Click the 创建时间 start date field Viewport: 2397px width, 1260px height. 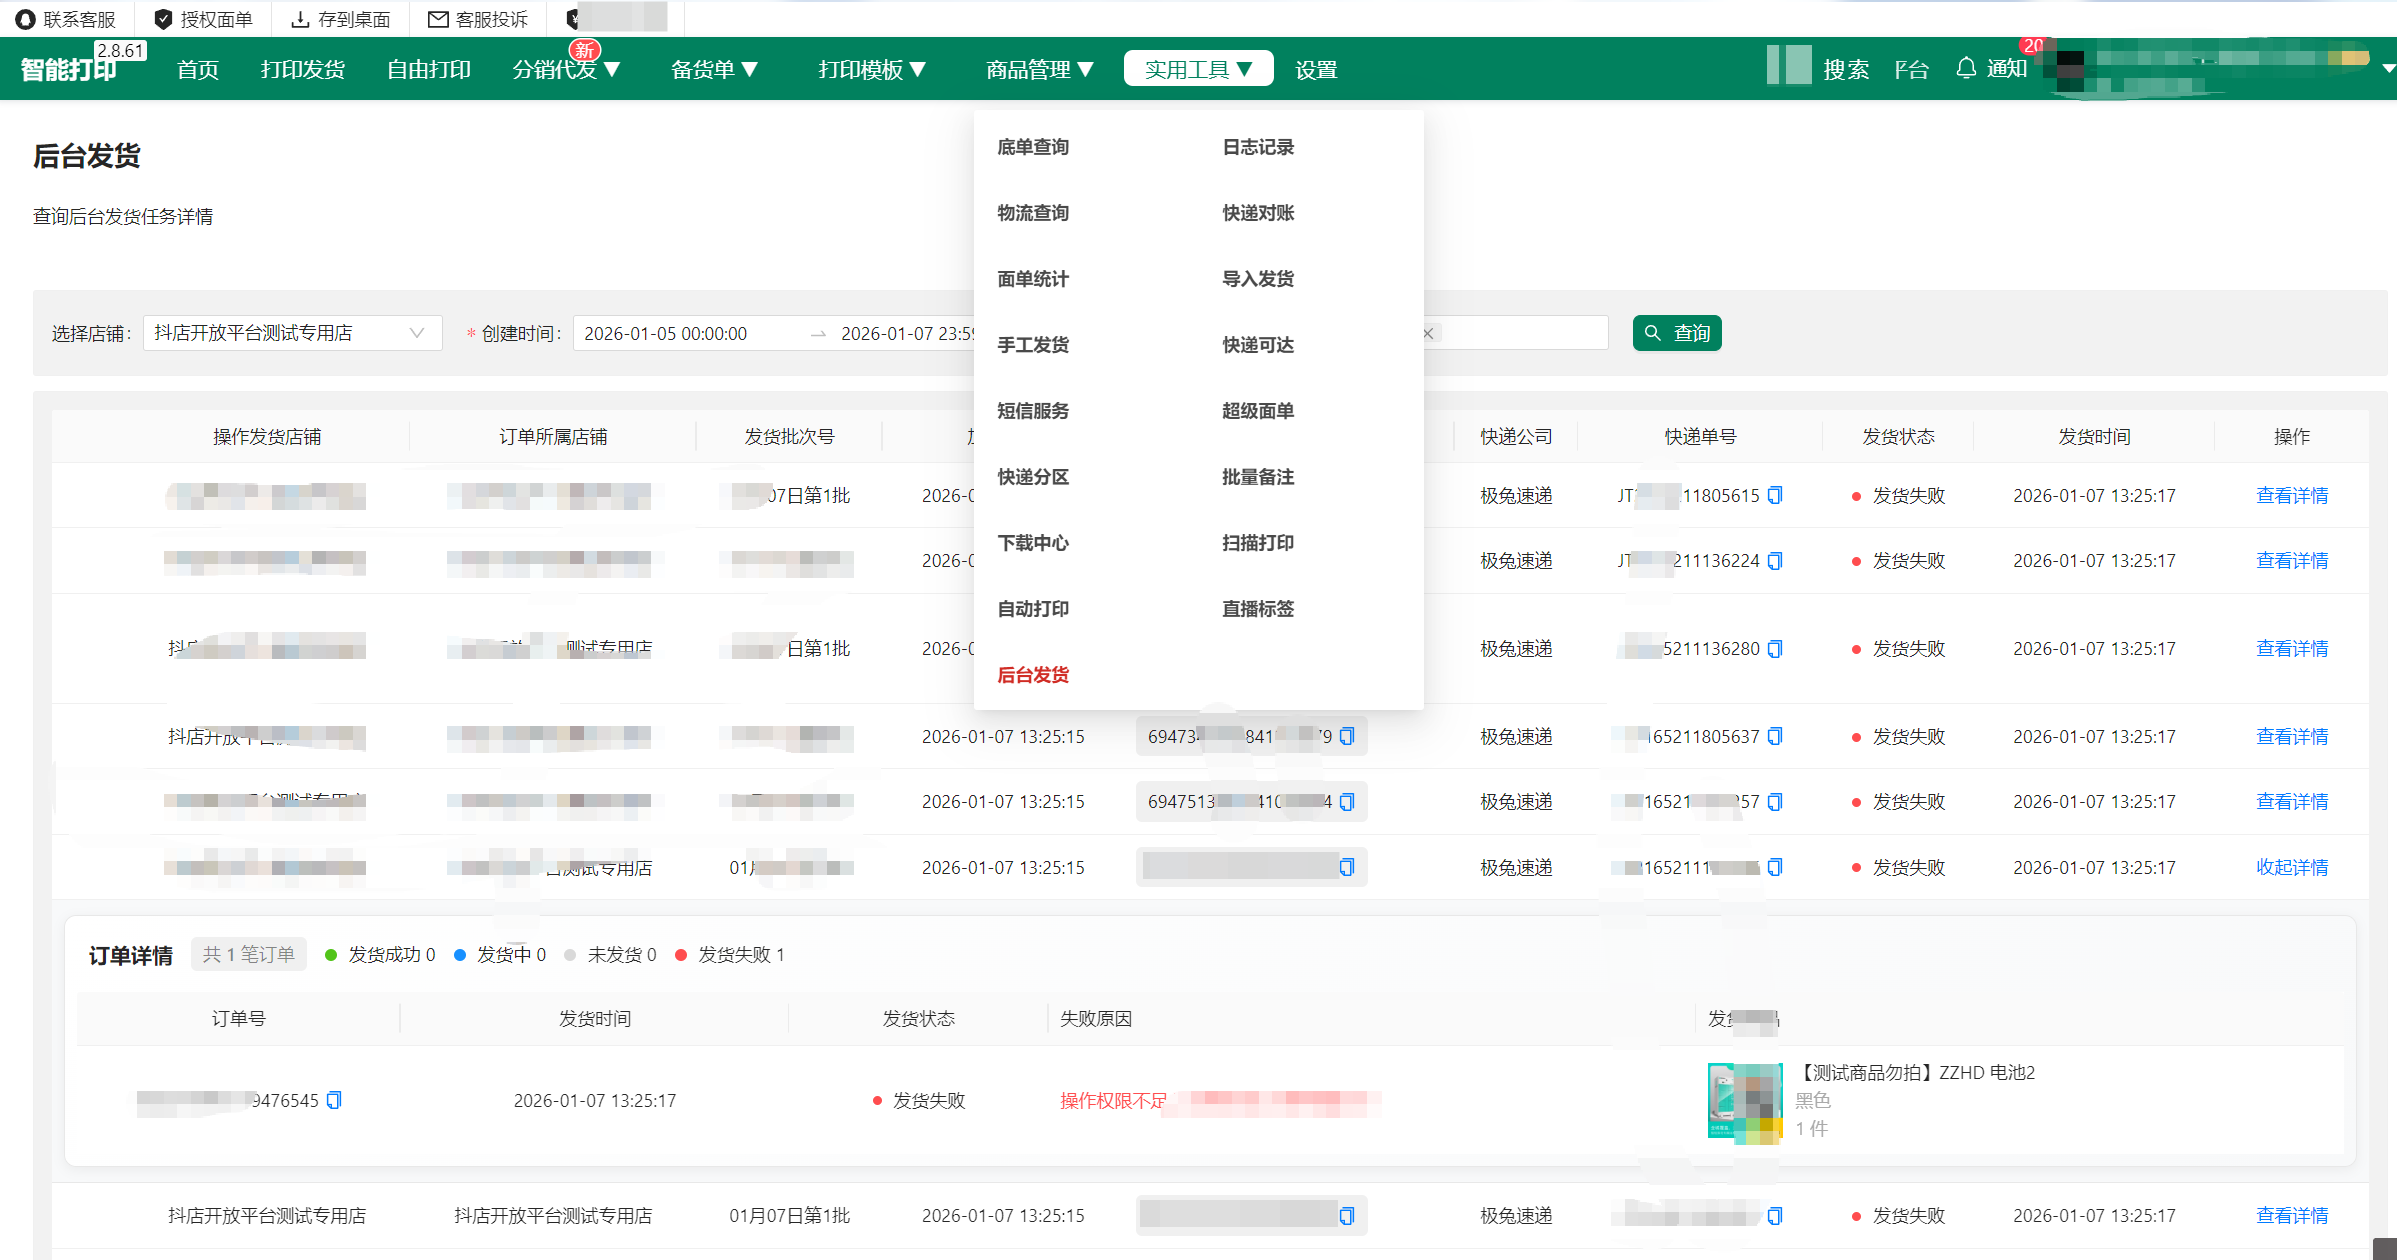pos(665,333)
